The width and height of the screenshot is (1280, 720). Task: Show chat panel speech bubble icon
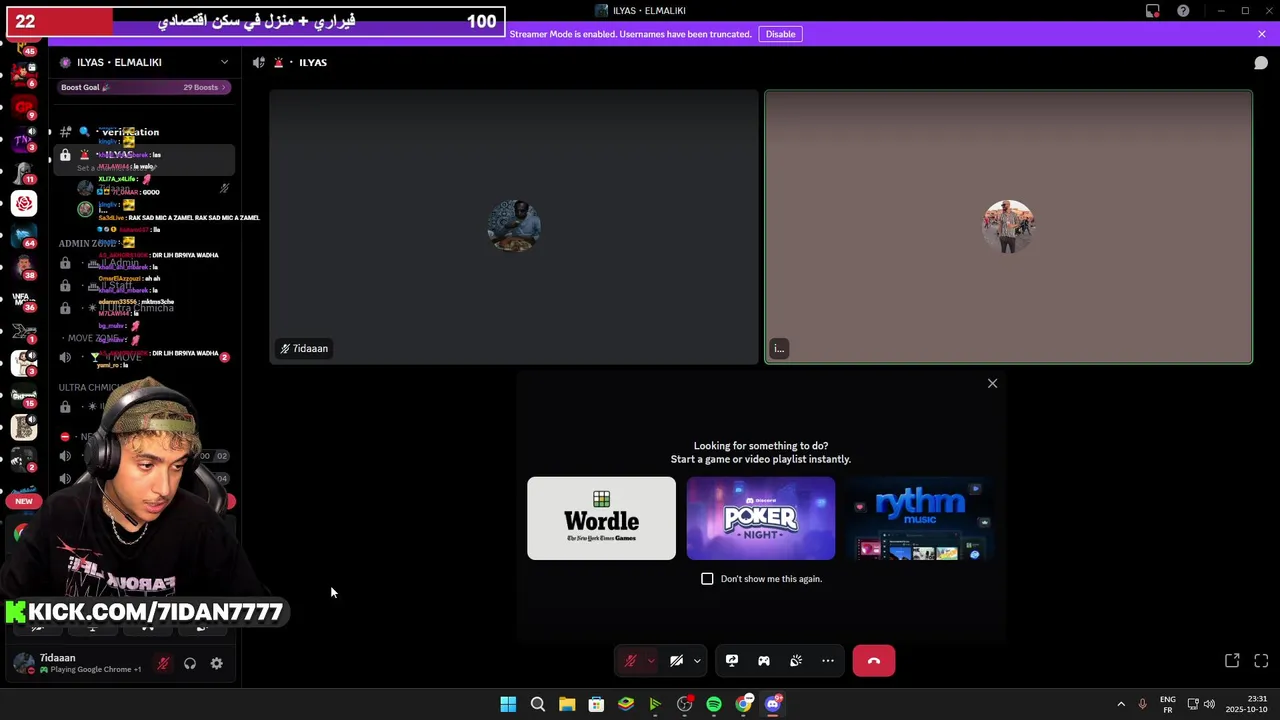(1261, 63)
